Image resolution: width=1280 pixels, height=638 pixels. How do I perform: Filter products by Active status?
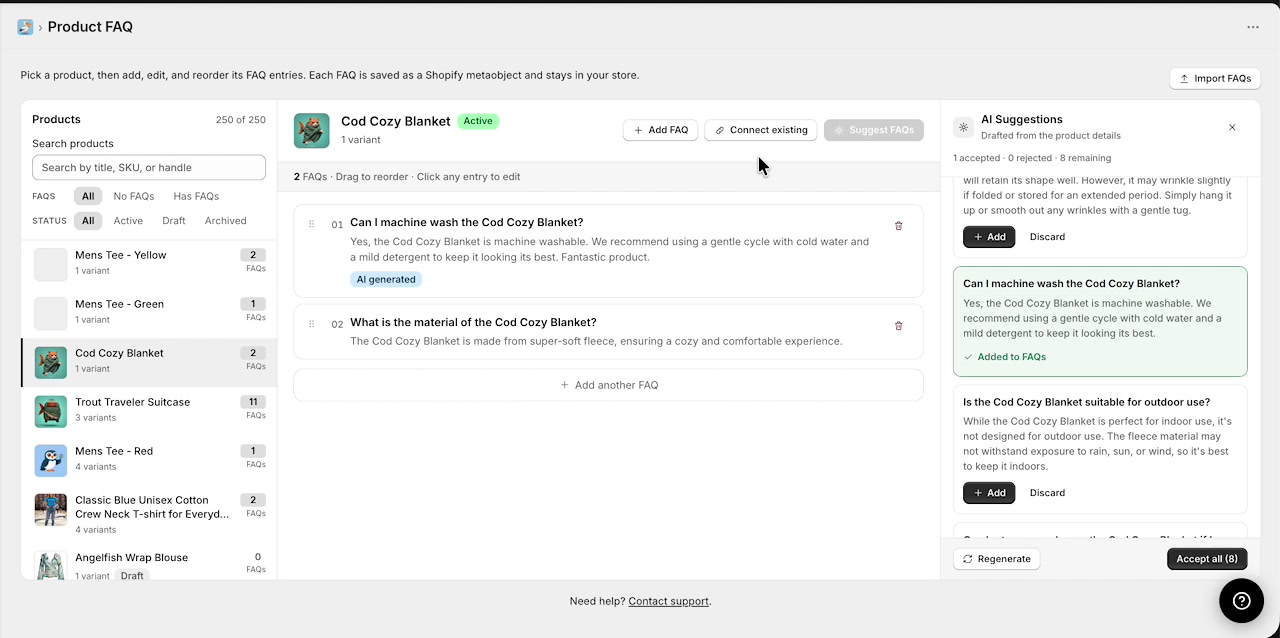[128, 220]
